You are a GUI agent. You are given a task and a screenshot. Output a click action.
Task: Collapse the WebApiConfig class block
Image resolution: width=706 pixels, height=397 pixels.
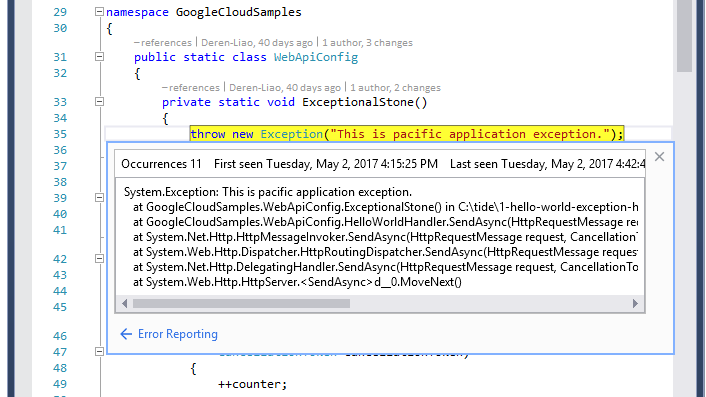[100, 57]
